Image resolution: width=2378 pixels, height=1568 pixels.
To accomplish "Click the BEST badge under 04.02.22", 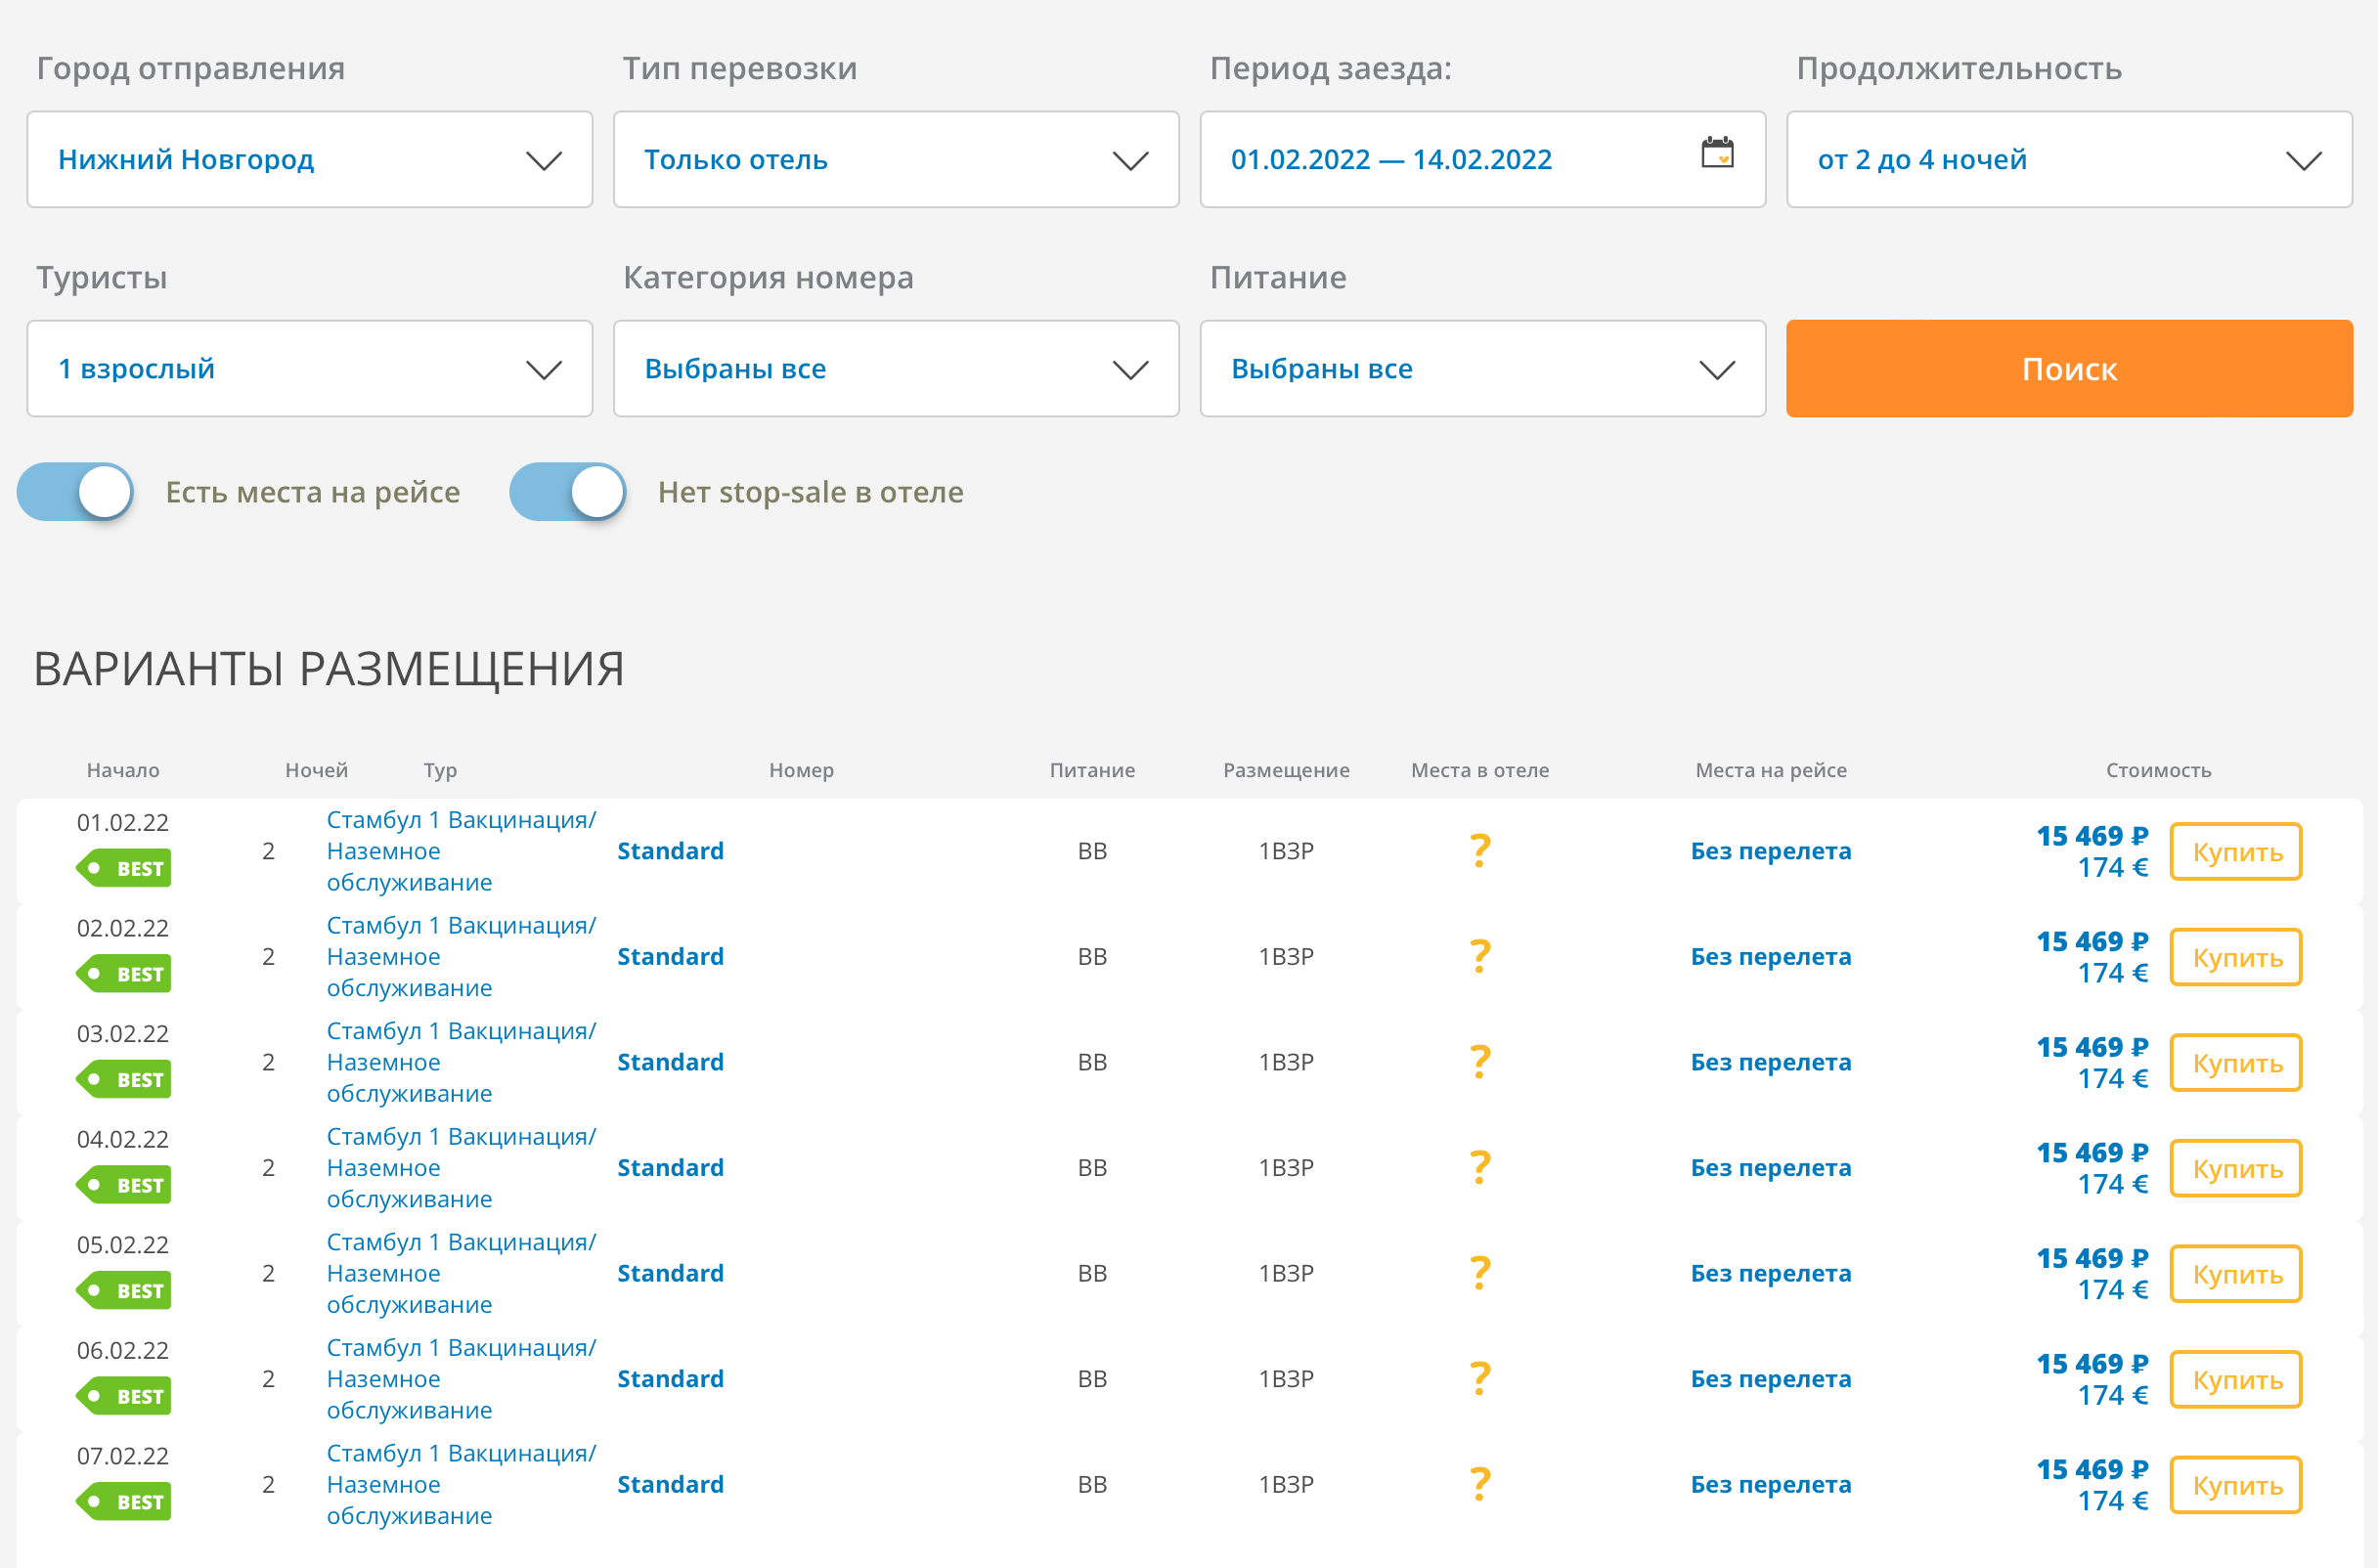I will coord(123,1185).
